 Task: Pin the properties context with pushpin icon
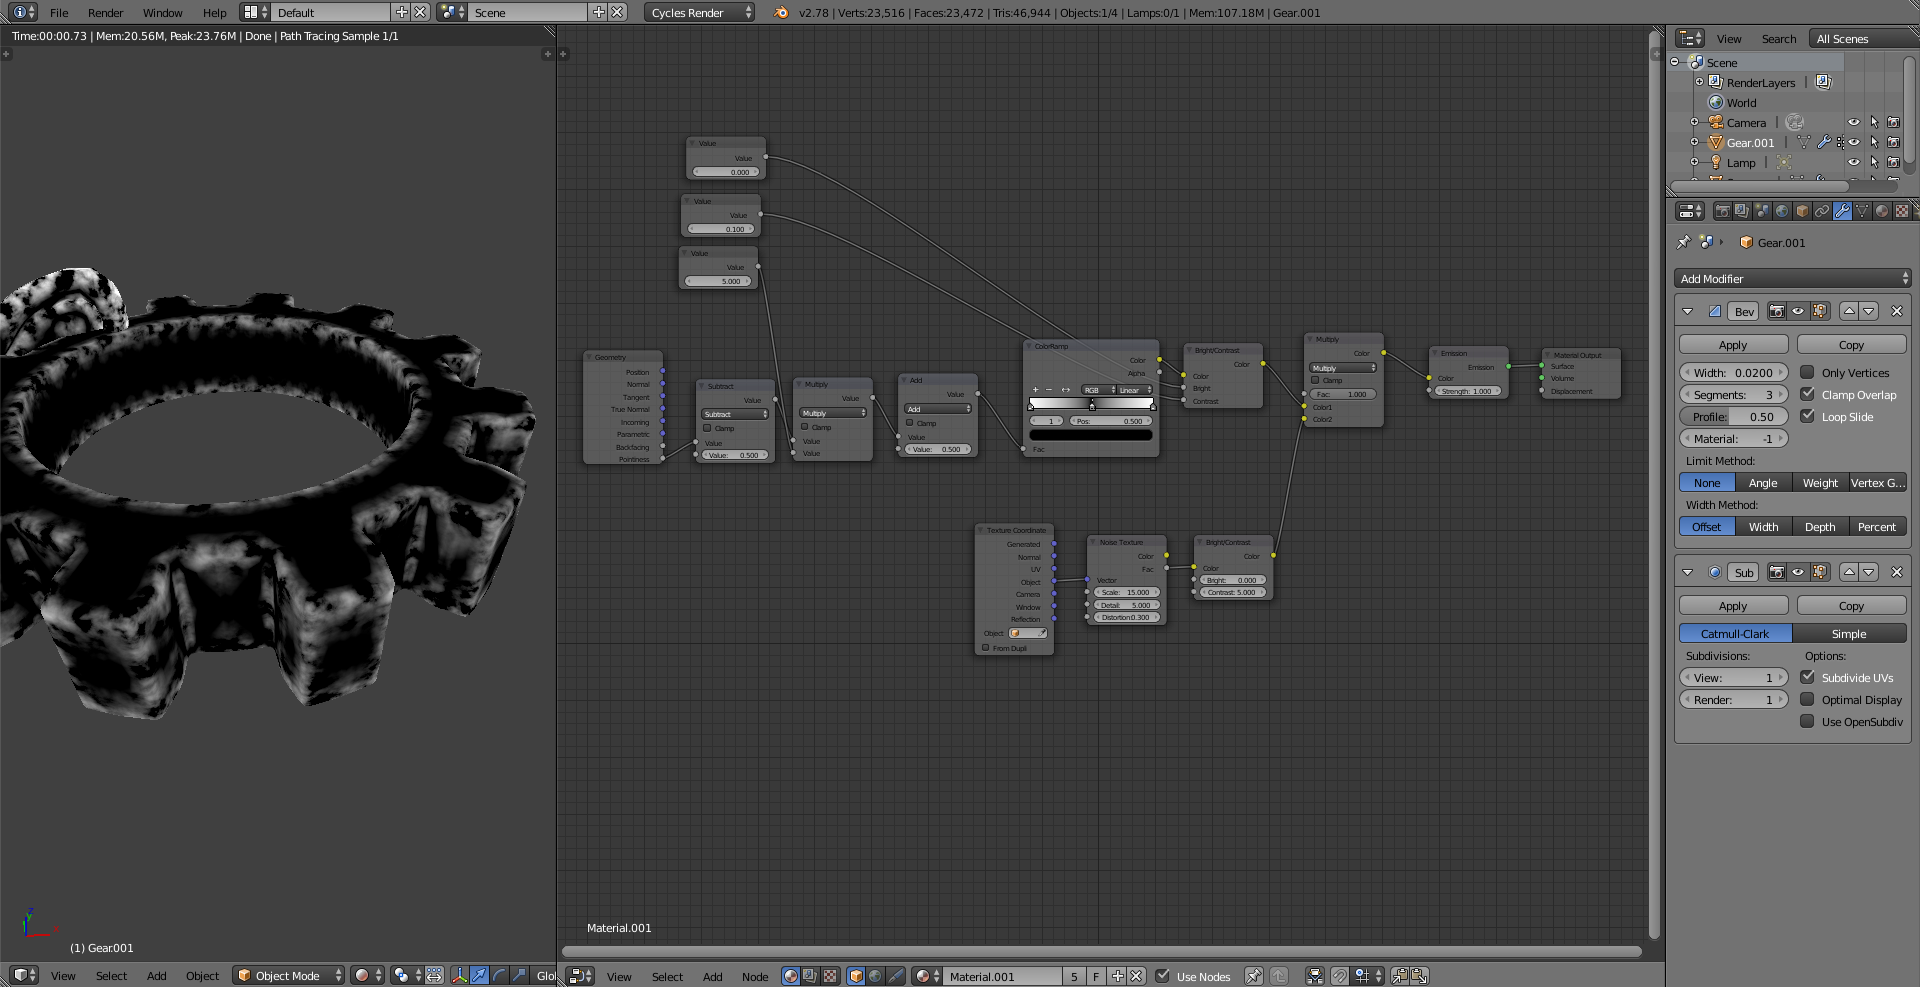point(1684,242)
